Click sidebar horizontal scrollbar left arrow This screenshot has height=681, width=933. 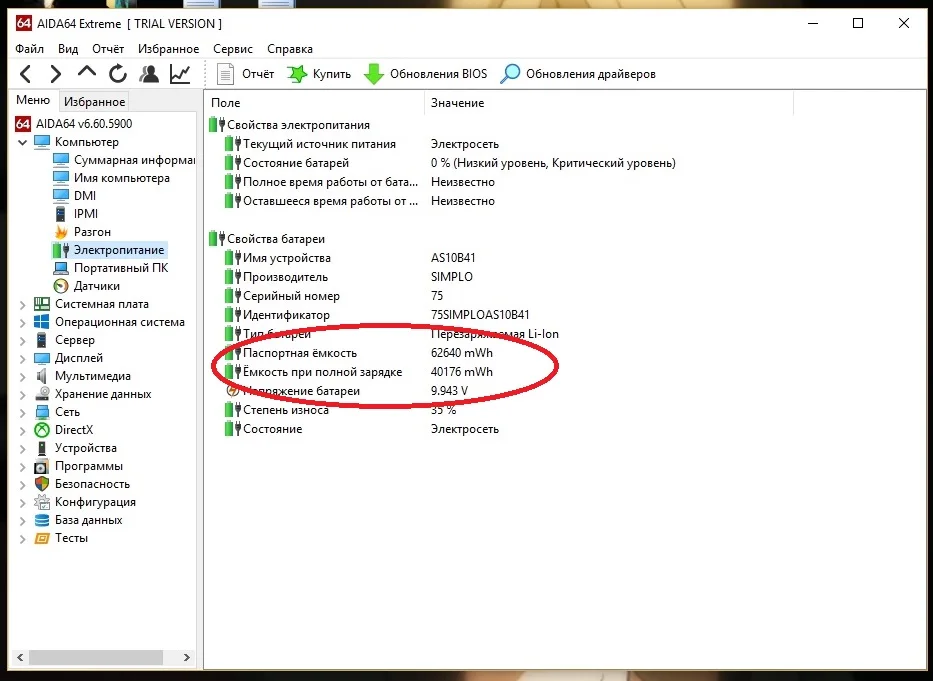point(20,657)
